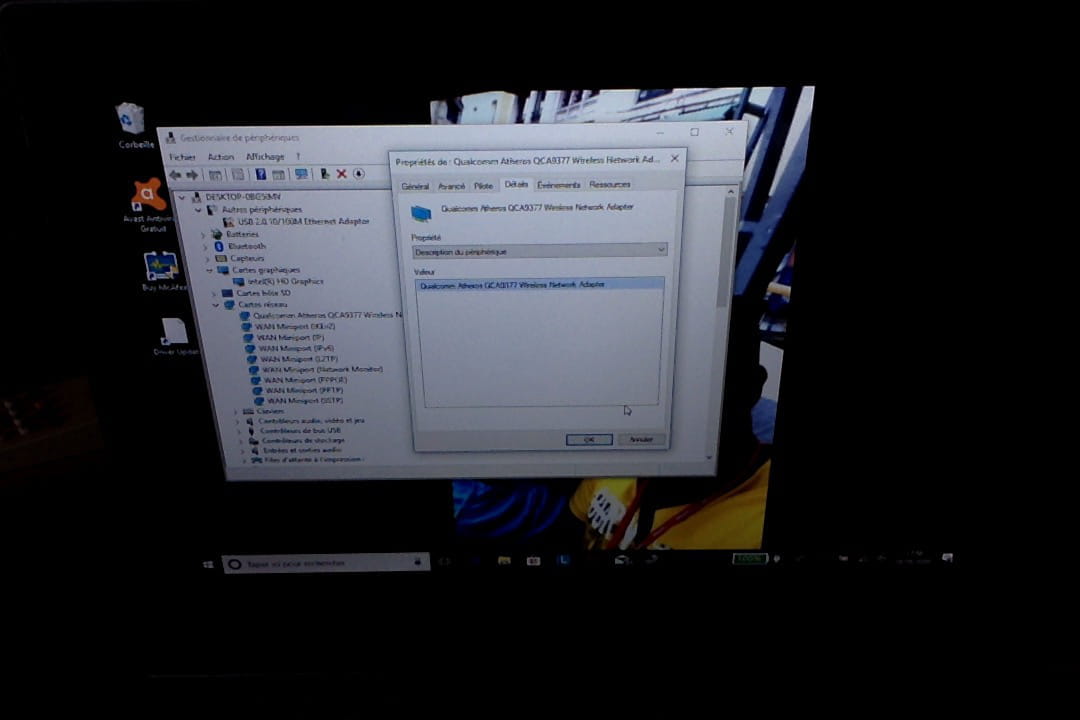Click the taskbar search box
This screenshot has height=720, width=1080.
tap(326, 563)
